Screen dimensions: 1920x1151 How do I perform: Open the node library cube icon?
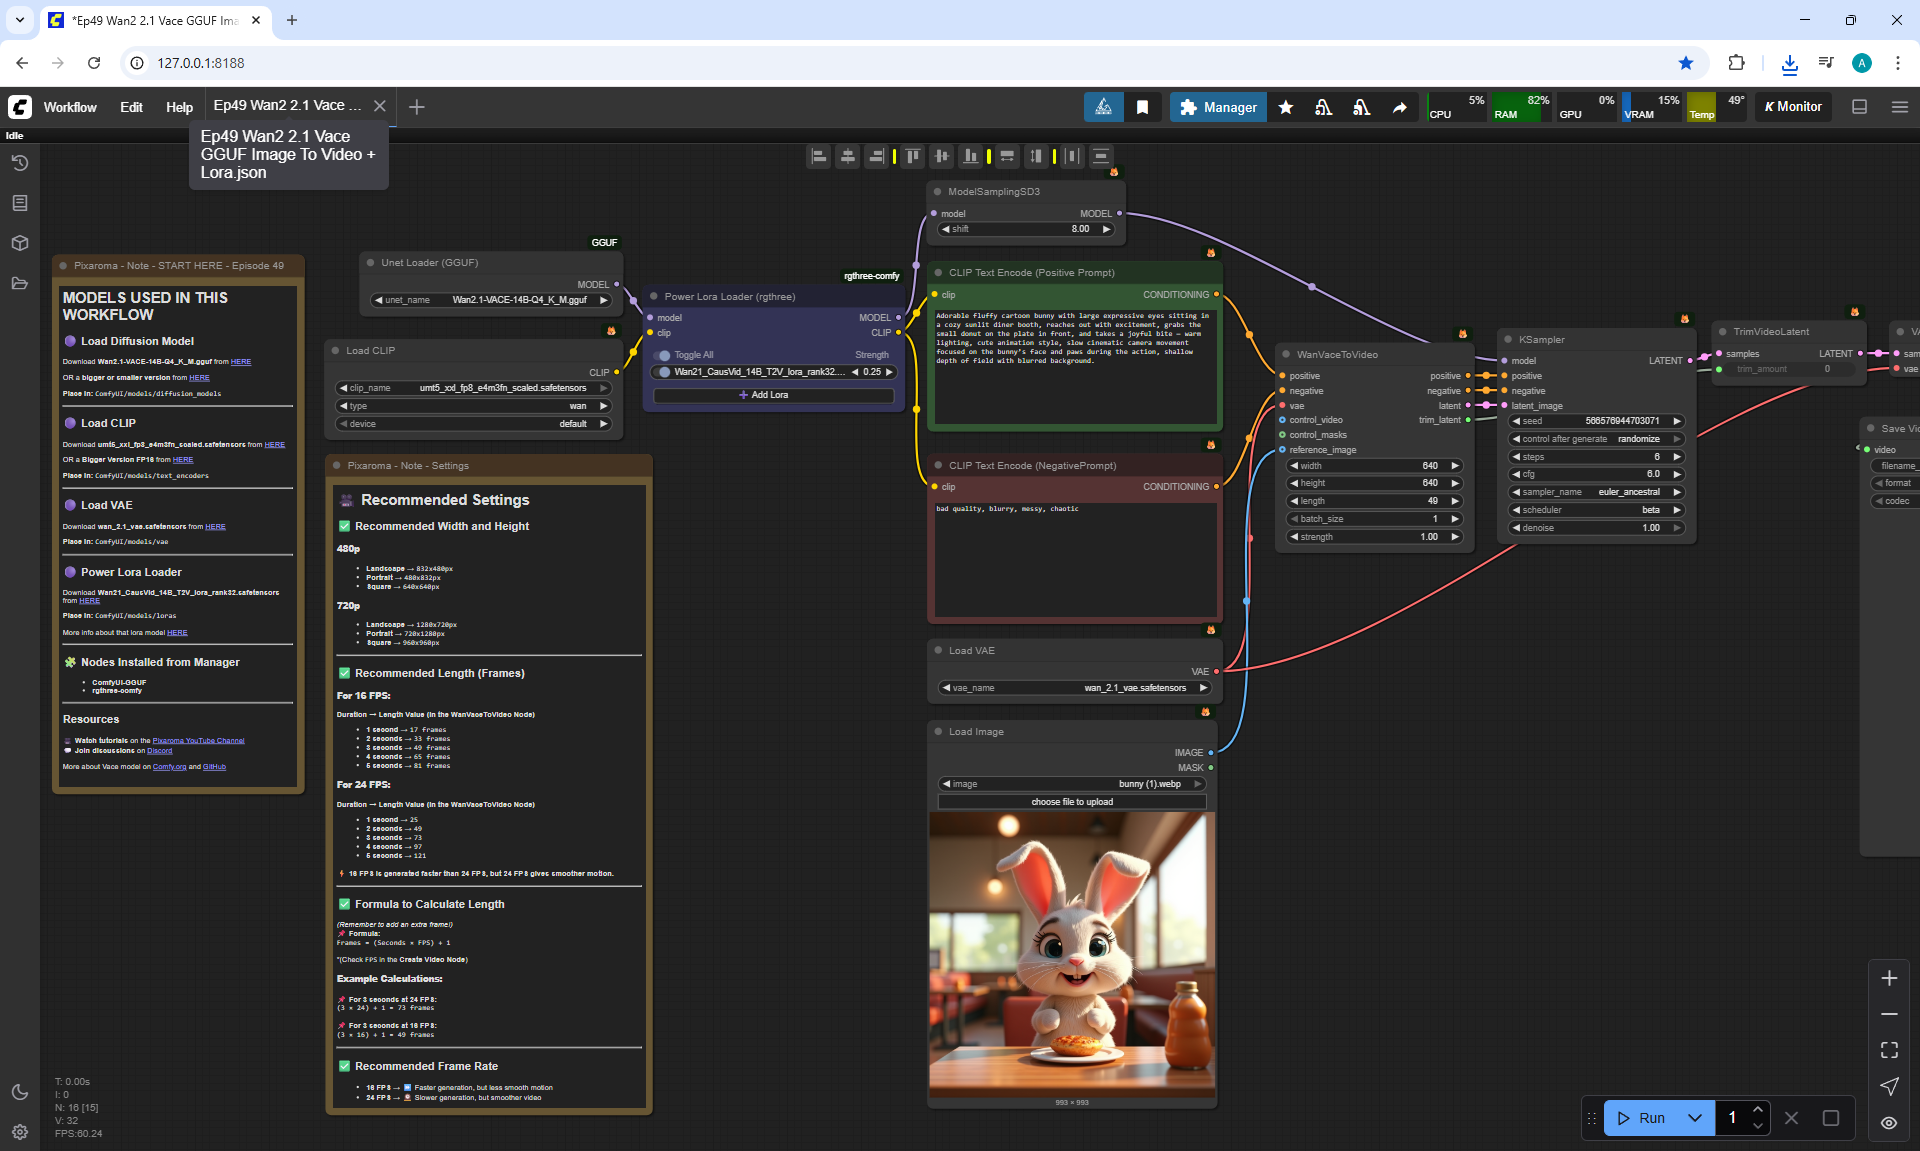point(20,243)
